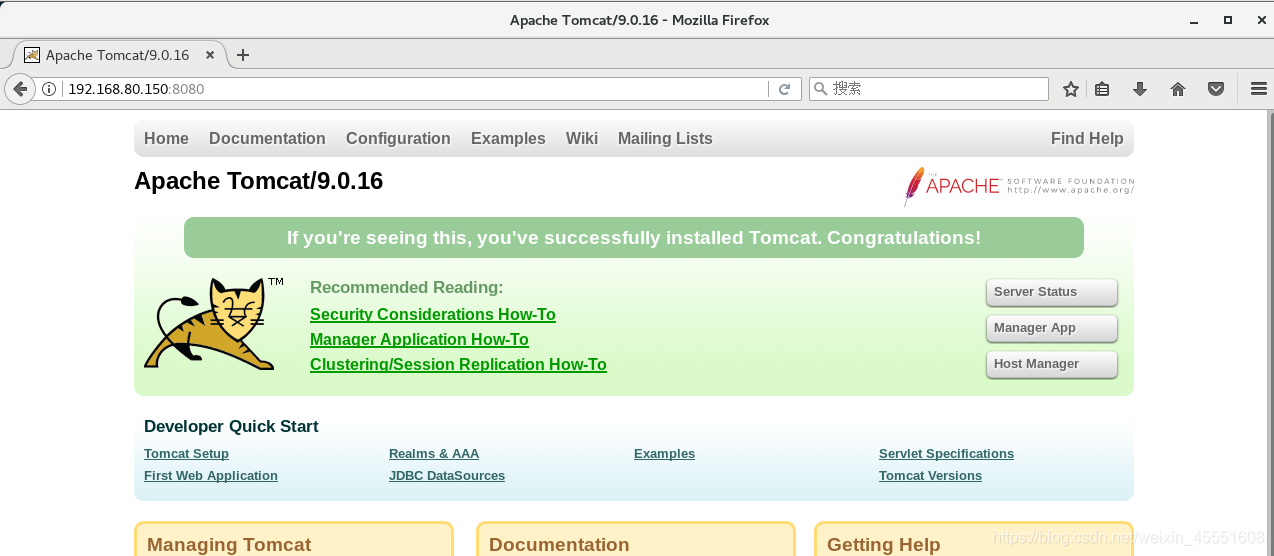Open Security Considerations How-To link
This screenshot has height=556, width=1274.
[433, 314]
